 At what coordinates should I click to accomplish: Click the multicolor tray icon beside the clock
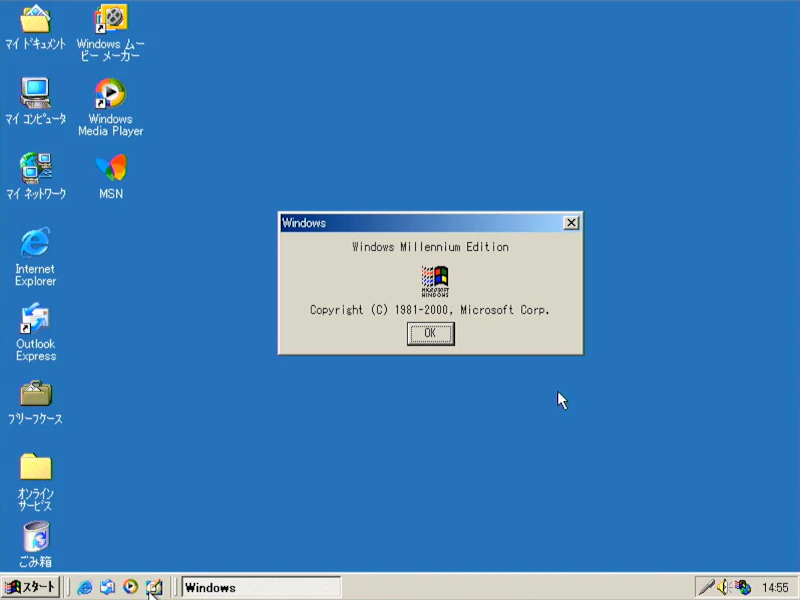743,587
